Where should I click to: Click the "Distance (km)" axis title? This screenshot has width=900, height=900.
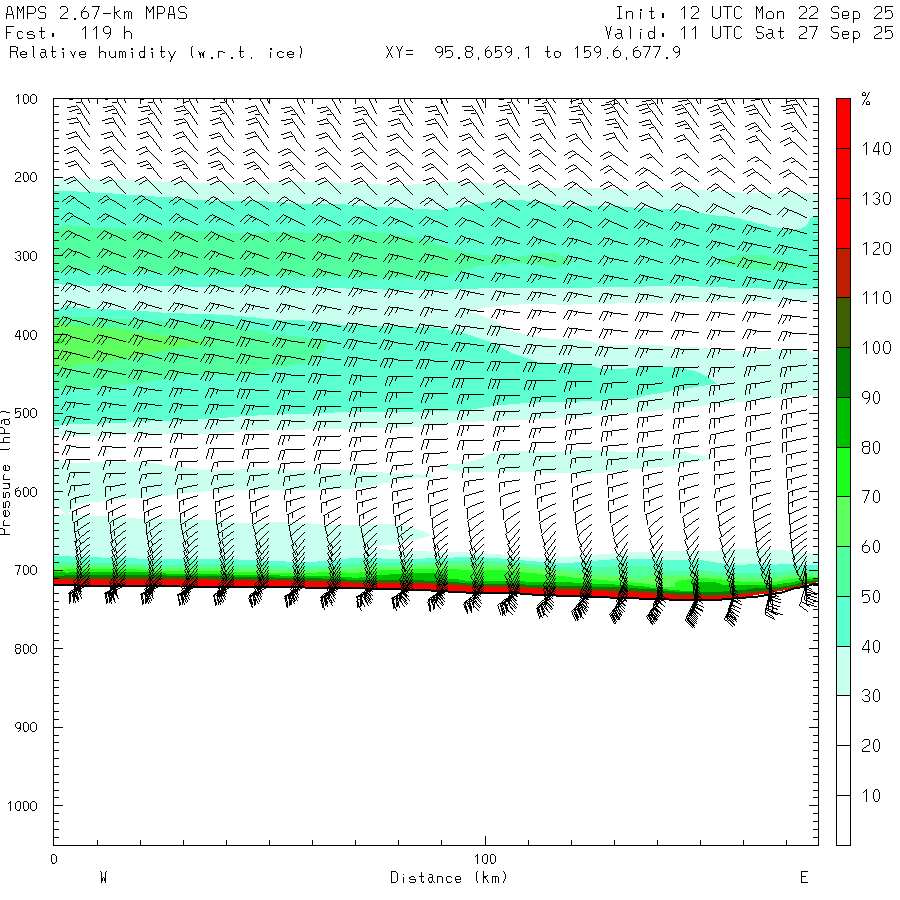(x=449, y=878)
